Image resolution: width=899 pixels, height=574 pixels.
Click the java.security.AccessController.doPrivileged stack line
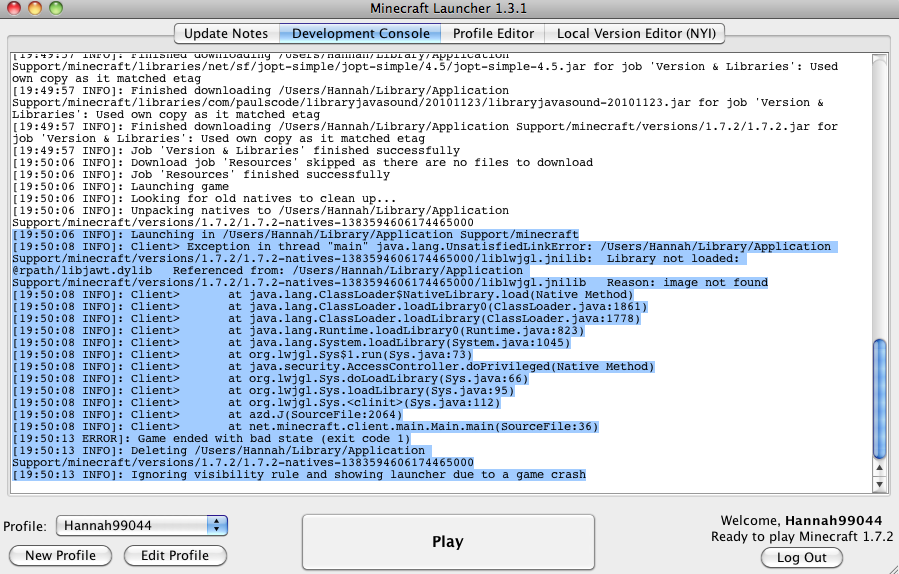point(333,366)
